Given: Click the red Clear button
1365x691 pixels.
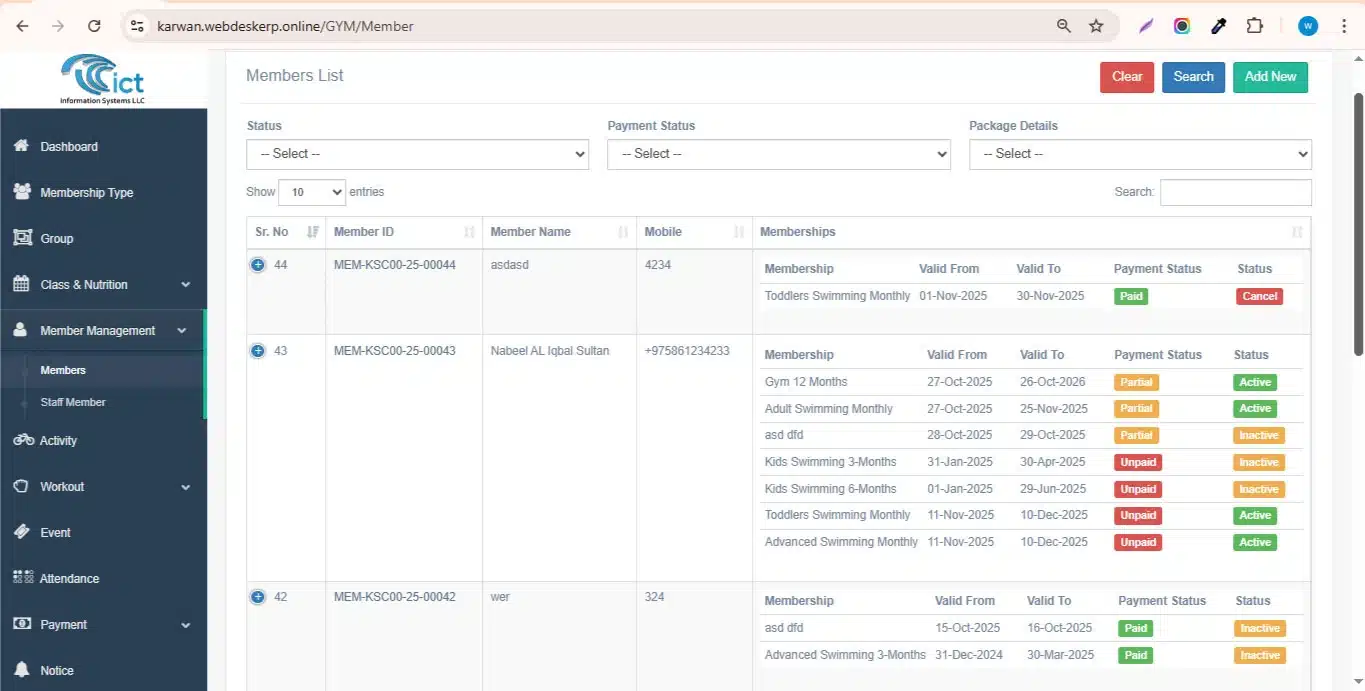Looking at the screenshot, I should 1127,77.
